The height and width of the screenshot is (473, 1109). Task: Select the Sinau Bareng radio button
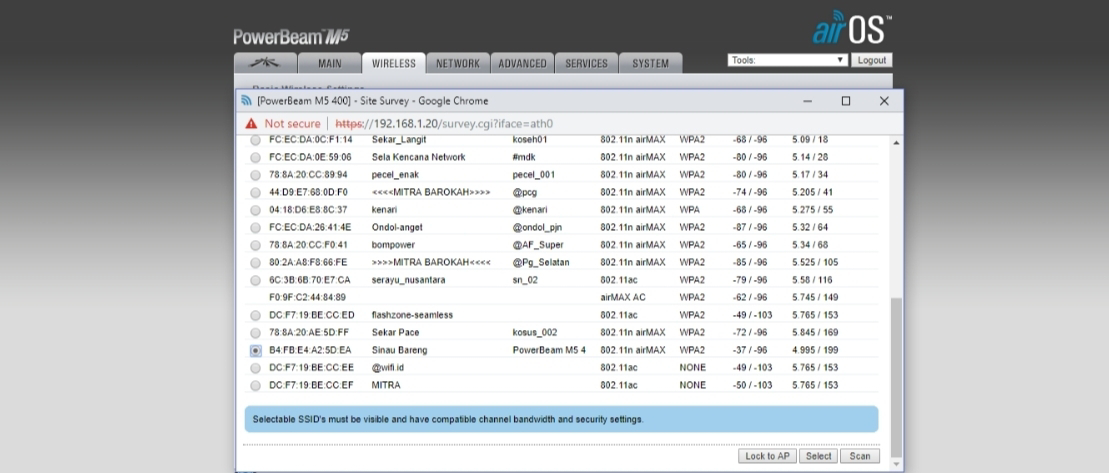point(255,351)
